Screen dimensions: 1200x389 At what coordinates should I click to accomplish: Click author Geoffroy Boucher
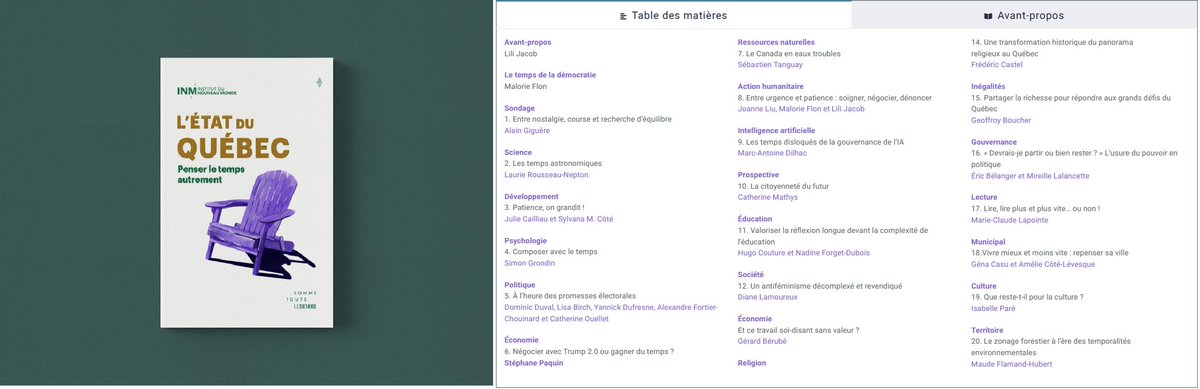1001,119
